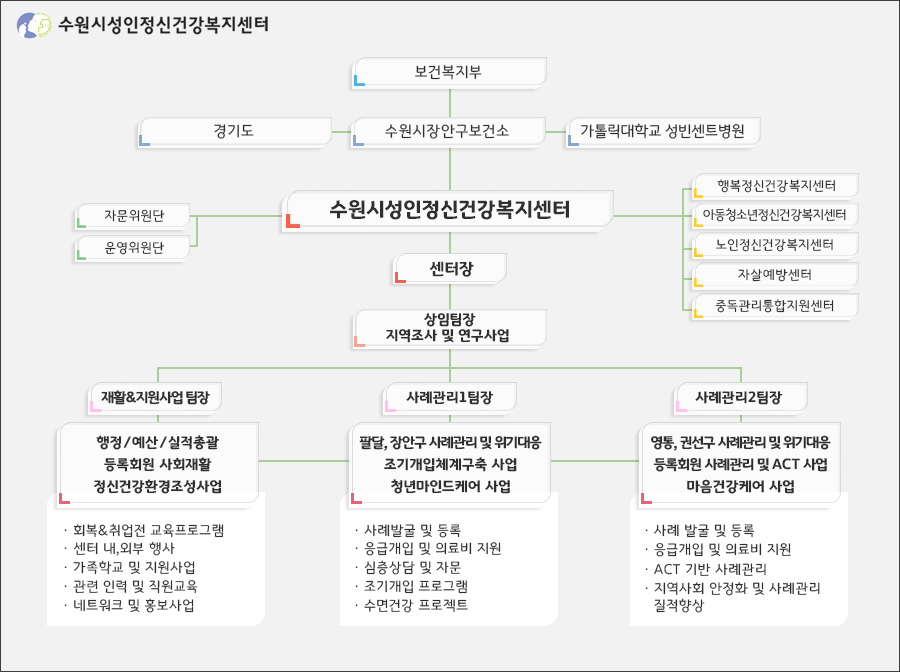This screenshot has width=900, height=672.
Task: Select the 사례관리1팀장 box
Action: pyautogui.click(x=450, y=398)
